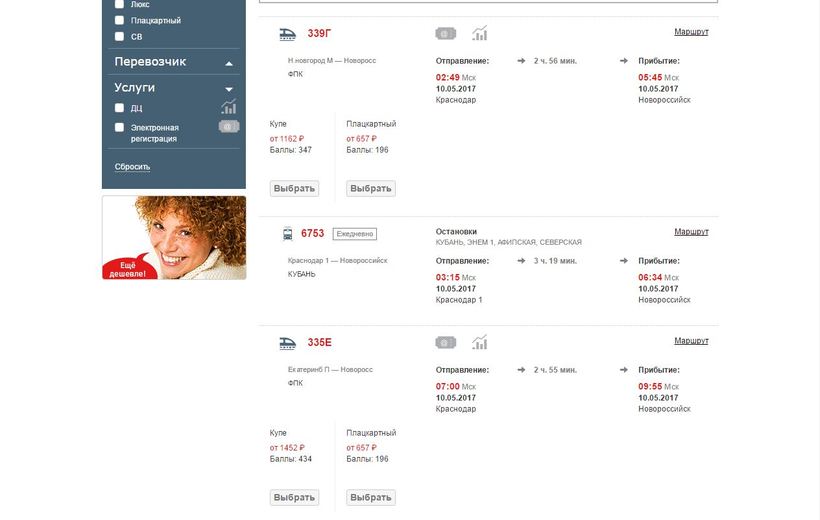Click the dynamic pricing chart icon for train 335Е
The height and width of the screenshot is (520, 820).
click(x=480, y=343)
